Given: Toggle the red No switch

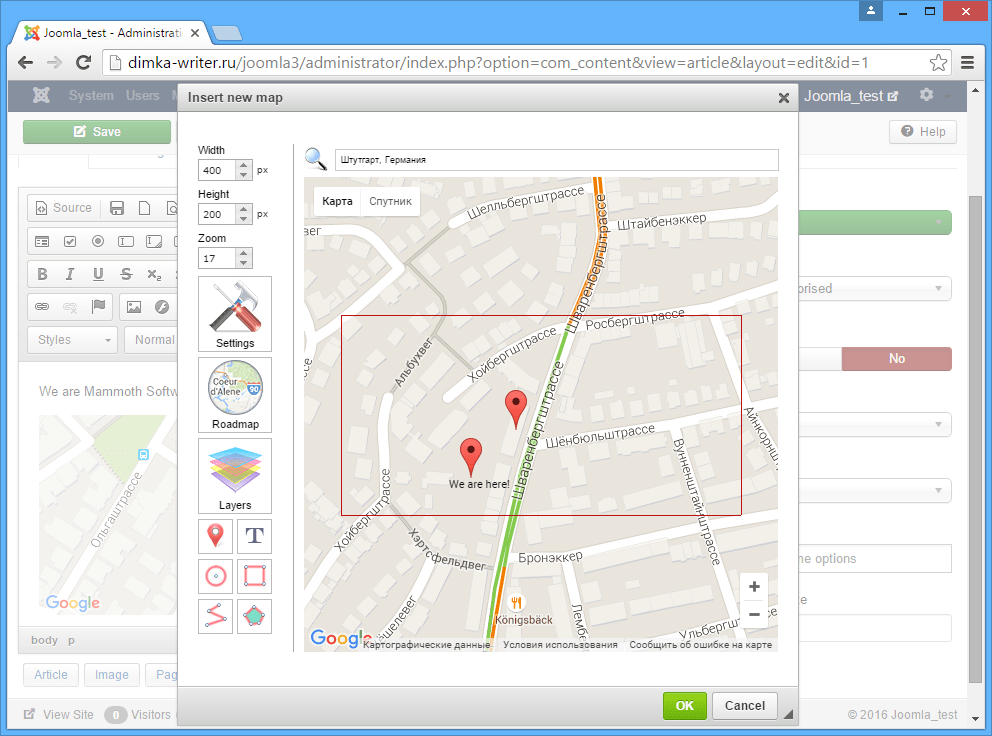Looking at the screenshot, I should 896,359.
